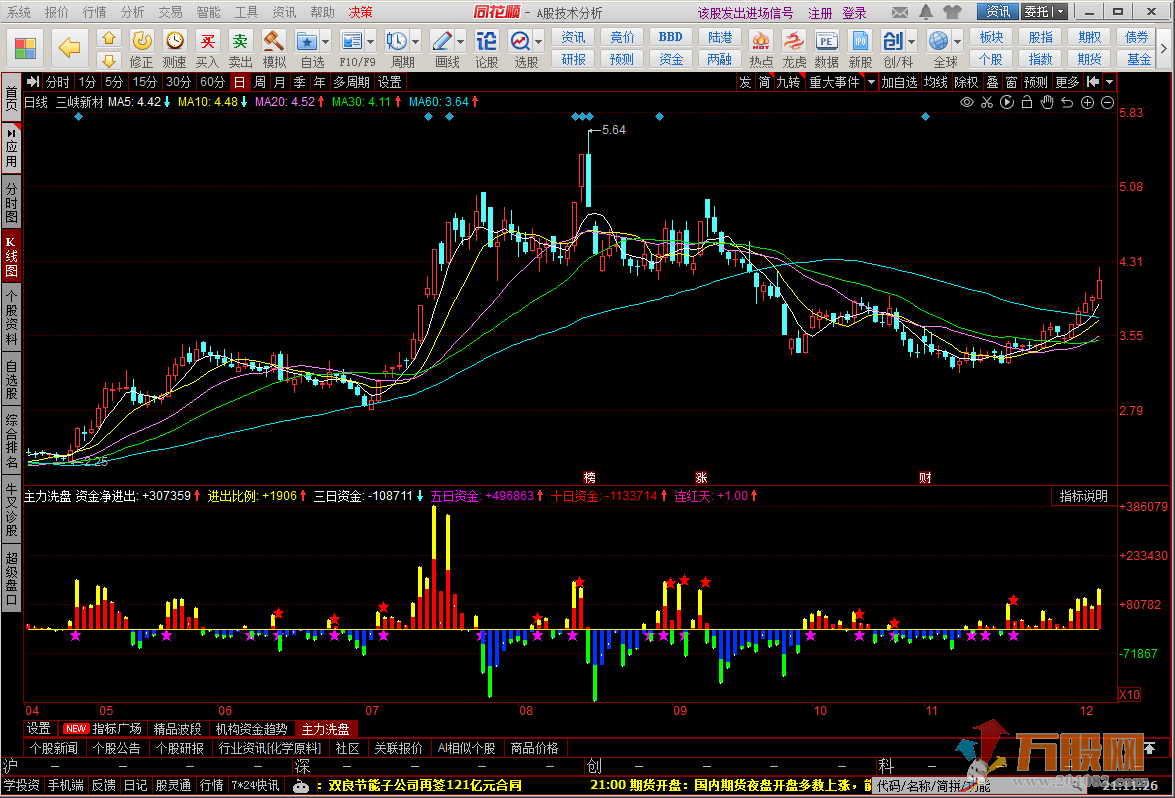Zoom out chart with the minus icon
This screenshot has width=1175, height=798.
pyautogui.click(x=1108, y=103)
